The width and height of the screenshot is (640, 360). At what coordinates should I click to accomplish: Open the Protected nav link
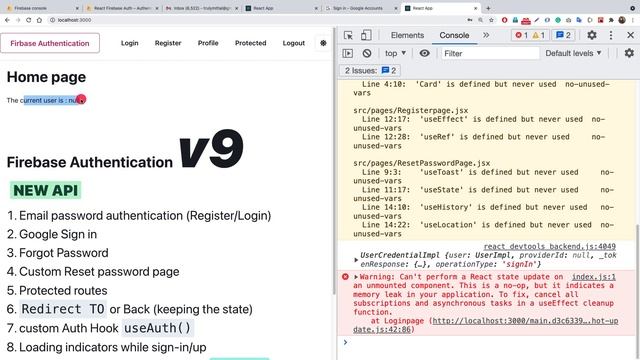point(250,43)
